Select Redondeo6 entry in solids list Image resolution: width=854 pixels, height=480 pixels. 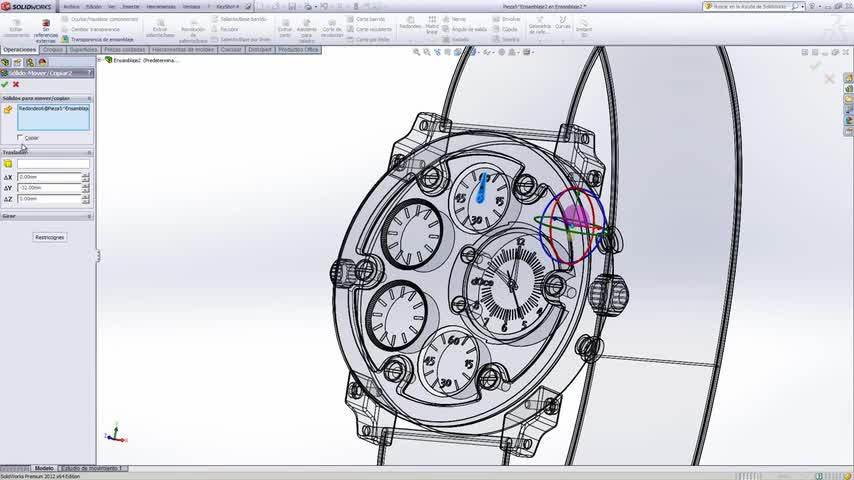pyautogui.click(x=53, y=108)
